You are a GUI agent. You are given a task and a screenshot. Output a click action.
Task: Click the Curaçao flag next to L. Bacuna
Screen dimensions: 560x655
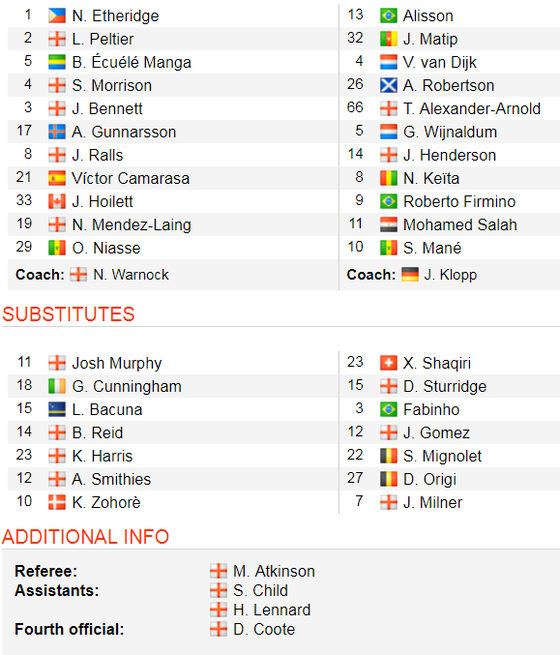click(57, 409)
